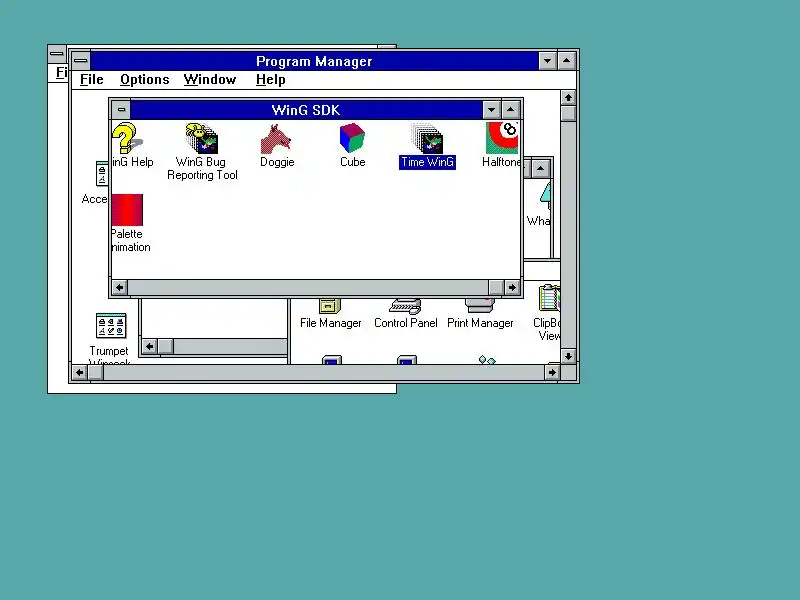Click the File Manager label text
Viewport: 800px width, 600px height.
pos(331,323)
